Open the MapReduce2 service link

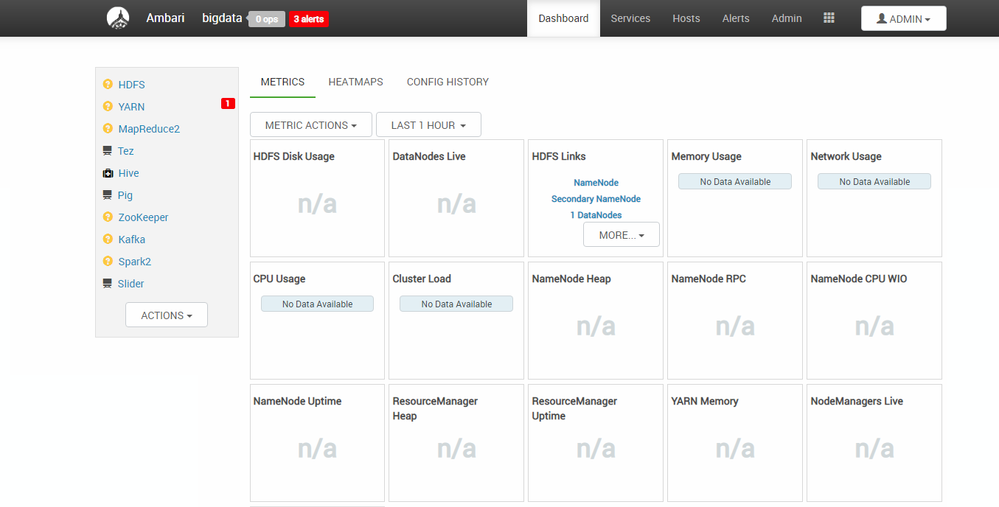point(149,129)
